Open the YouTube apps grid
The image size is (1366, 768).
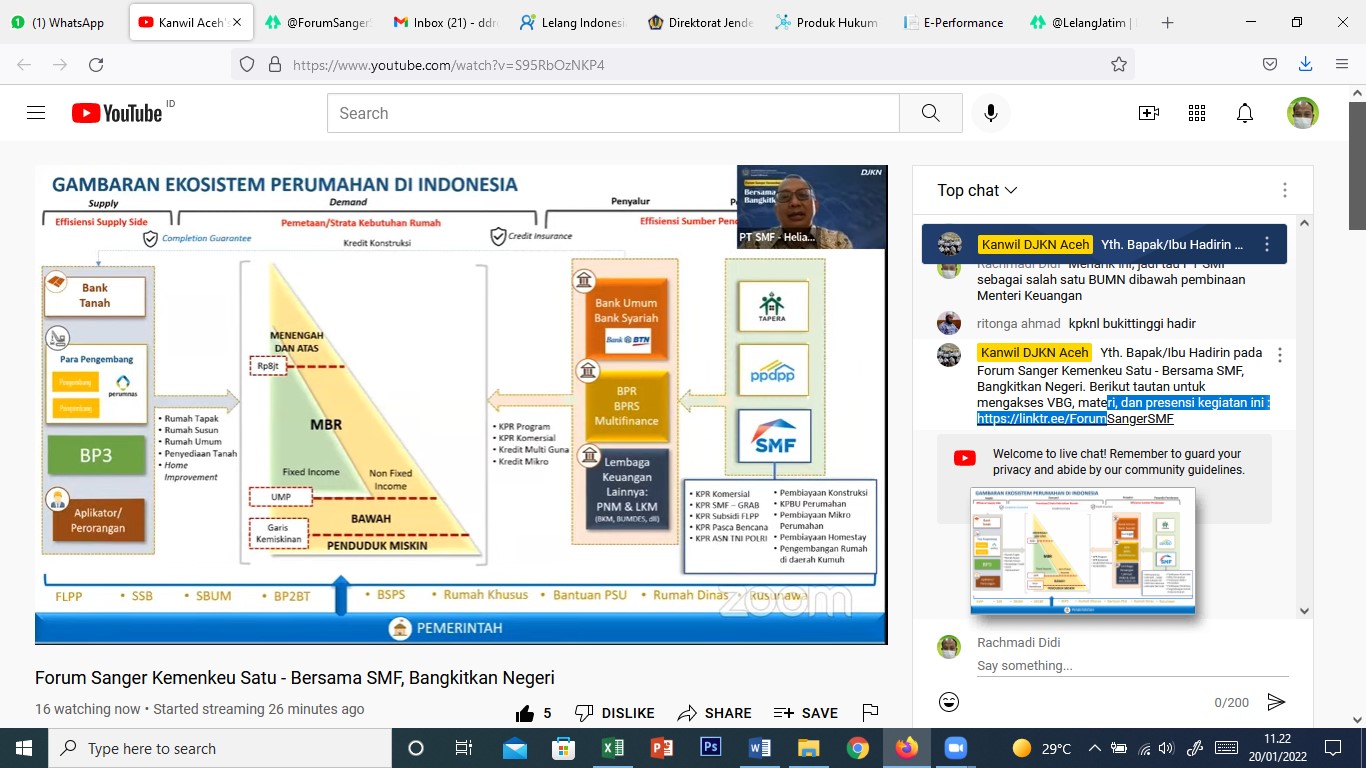tap(1196, 113)
